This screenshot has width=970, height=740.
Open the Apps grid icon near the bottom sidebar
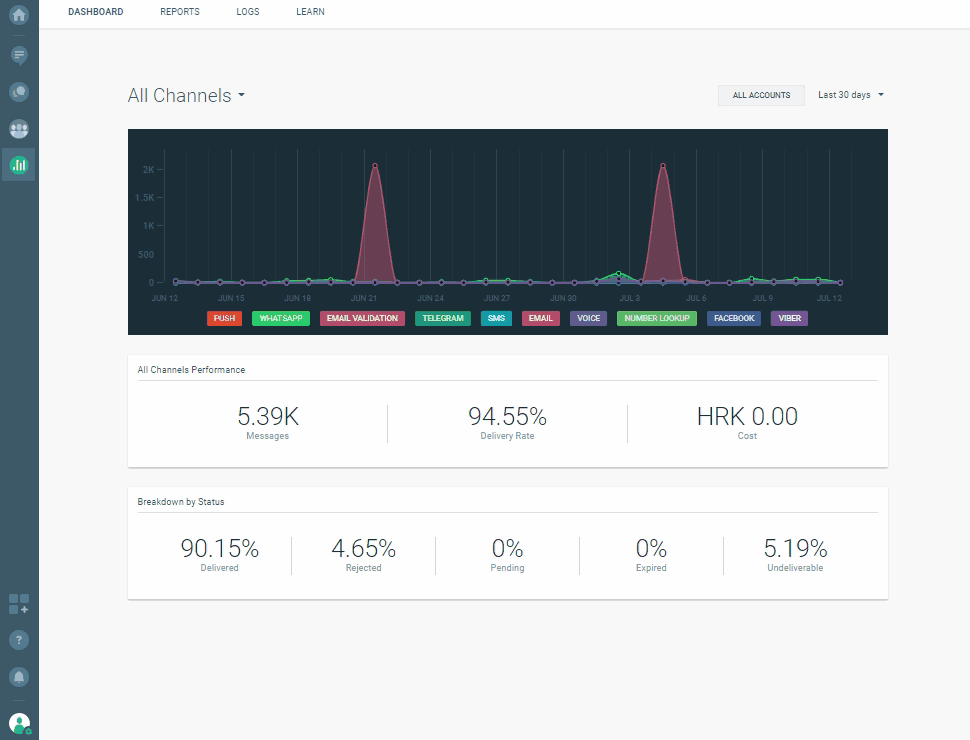click(16, 603)
